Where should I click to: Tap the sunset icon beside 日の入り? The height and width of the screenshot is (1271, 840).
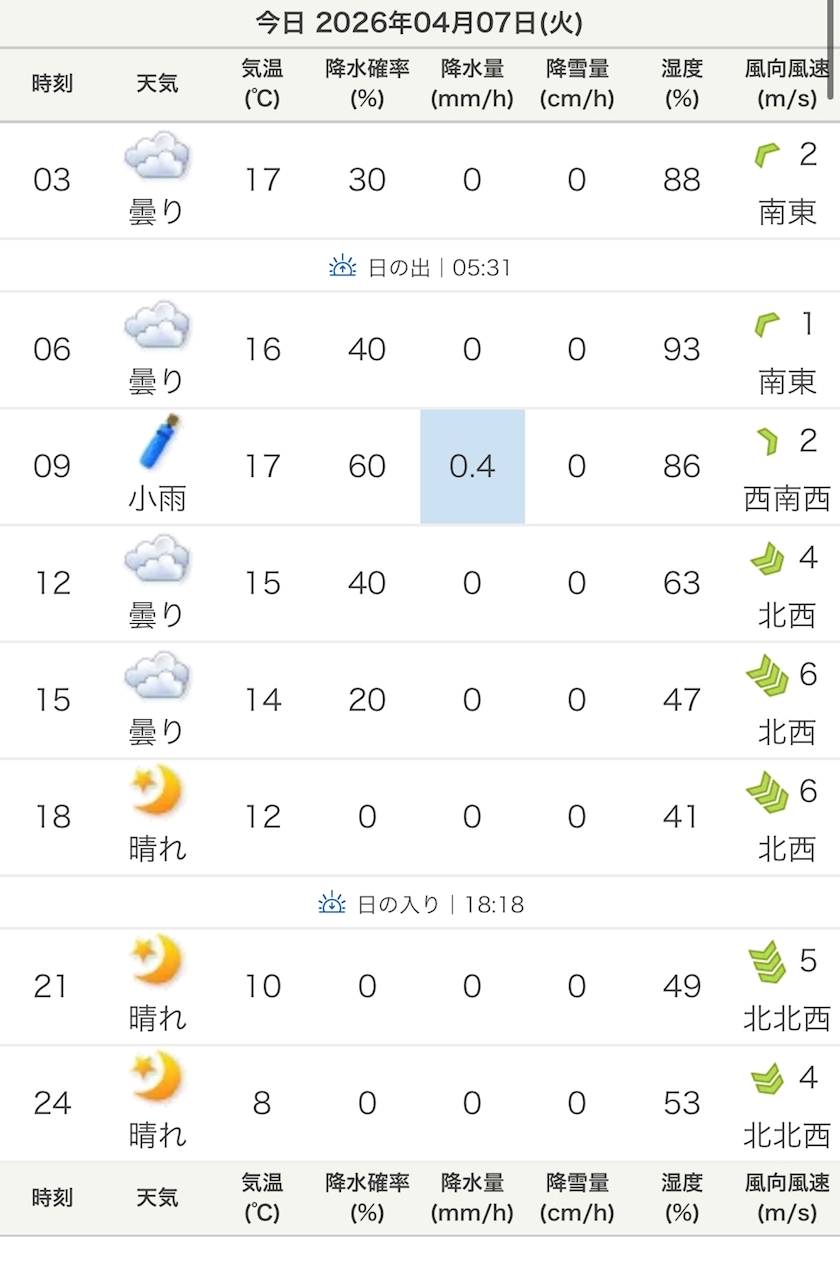(332, 904)
